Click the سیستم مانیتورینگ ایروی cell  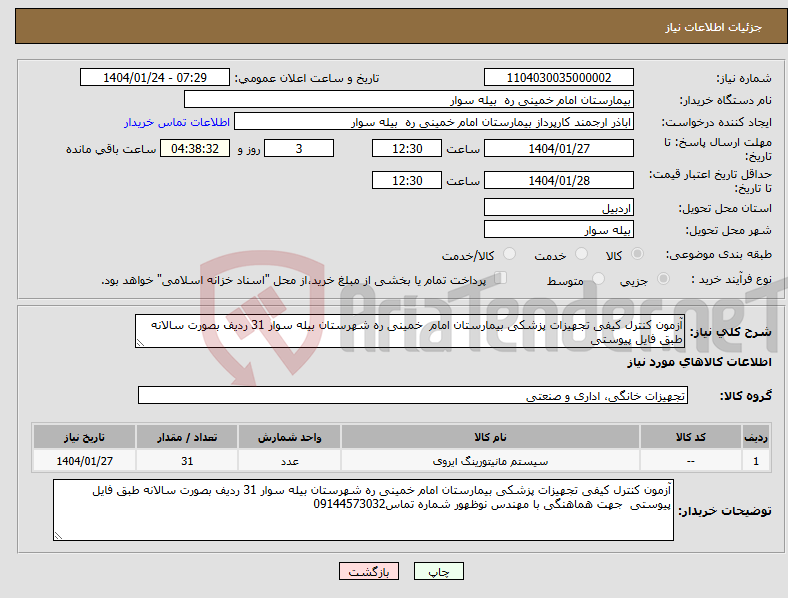[490, 461]
